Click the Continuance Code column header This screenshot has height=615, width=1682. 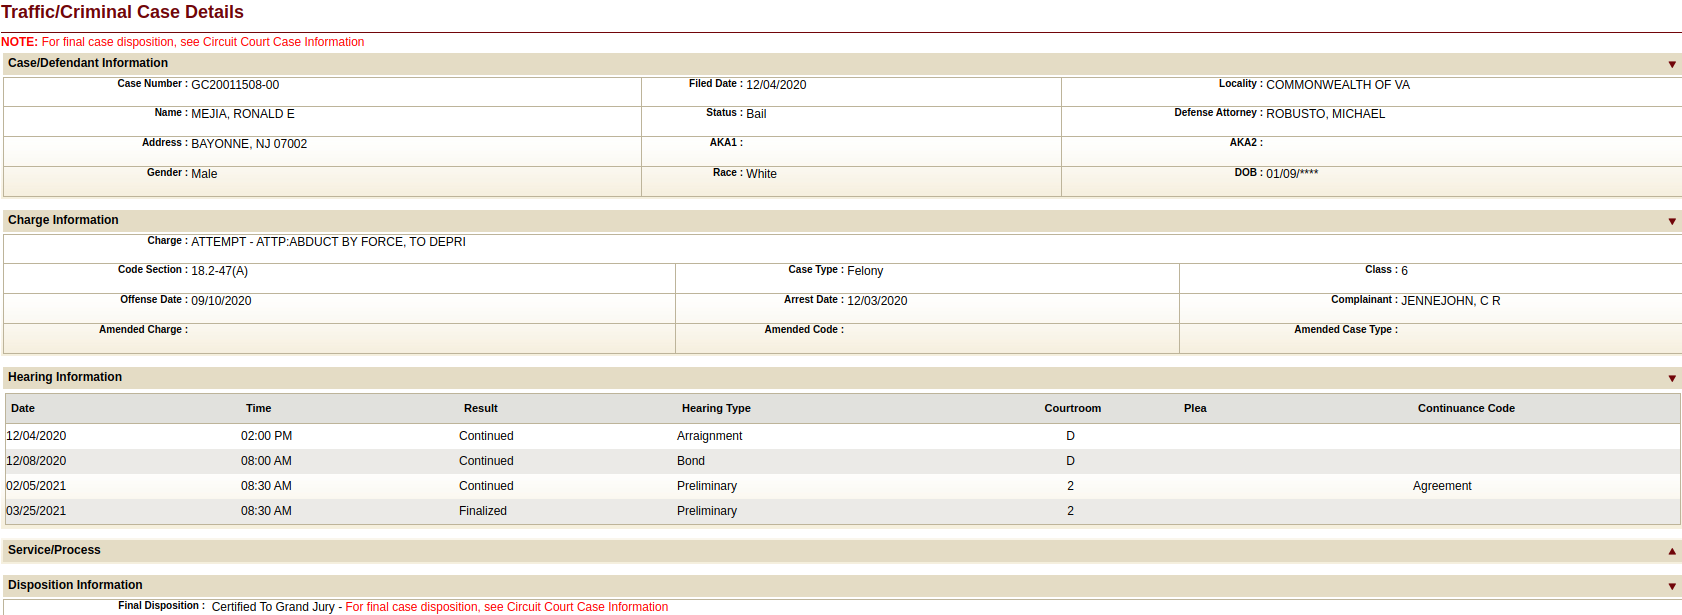(1466, 408)
